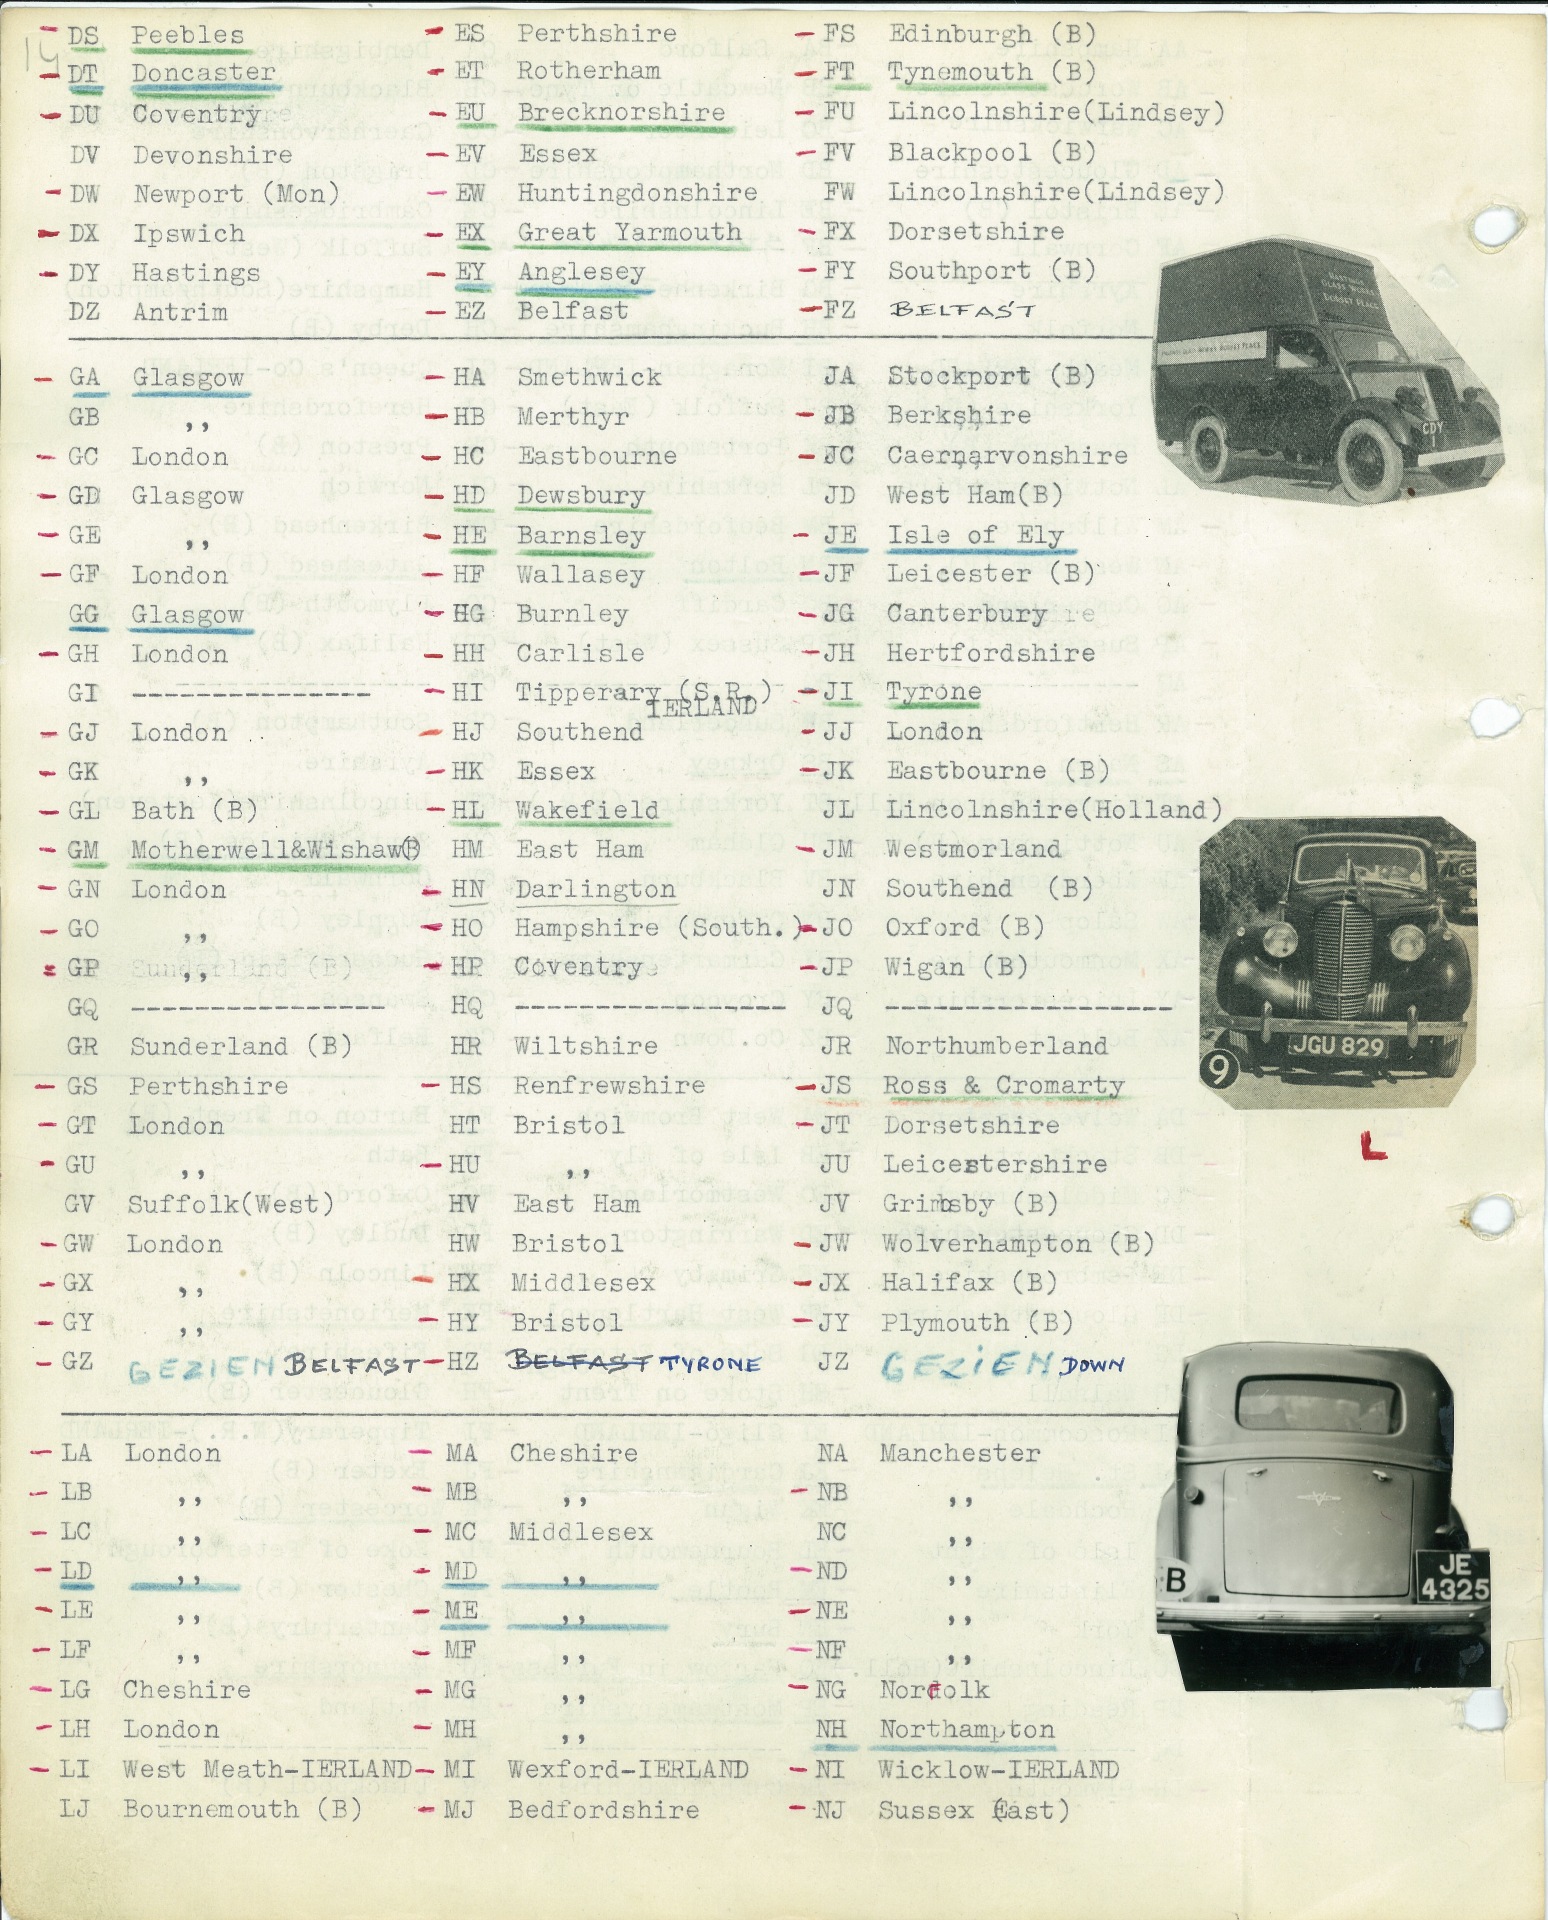Screen dimensions: 1548x1920
Task: Click the text 'Barnsley' beside HE
Action: click(580, 535)
